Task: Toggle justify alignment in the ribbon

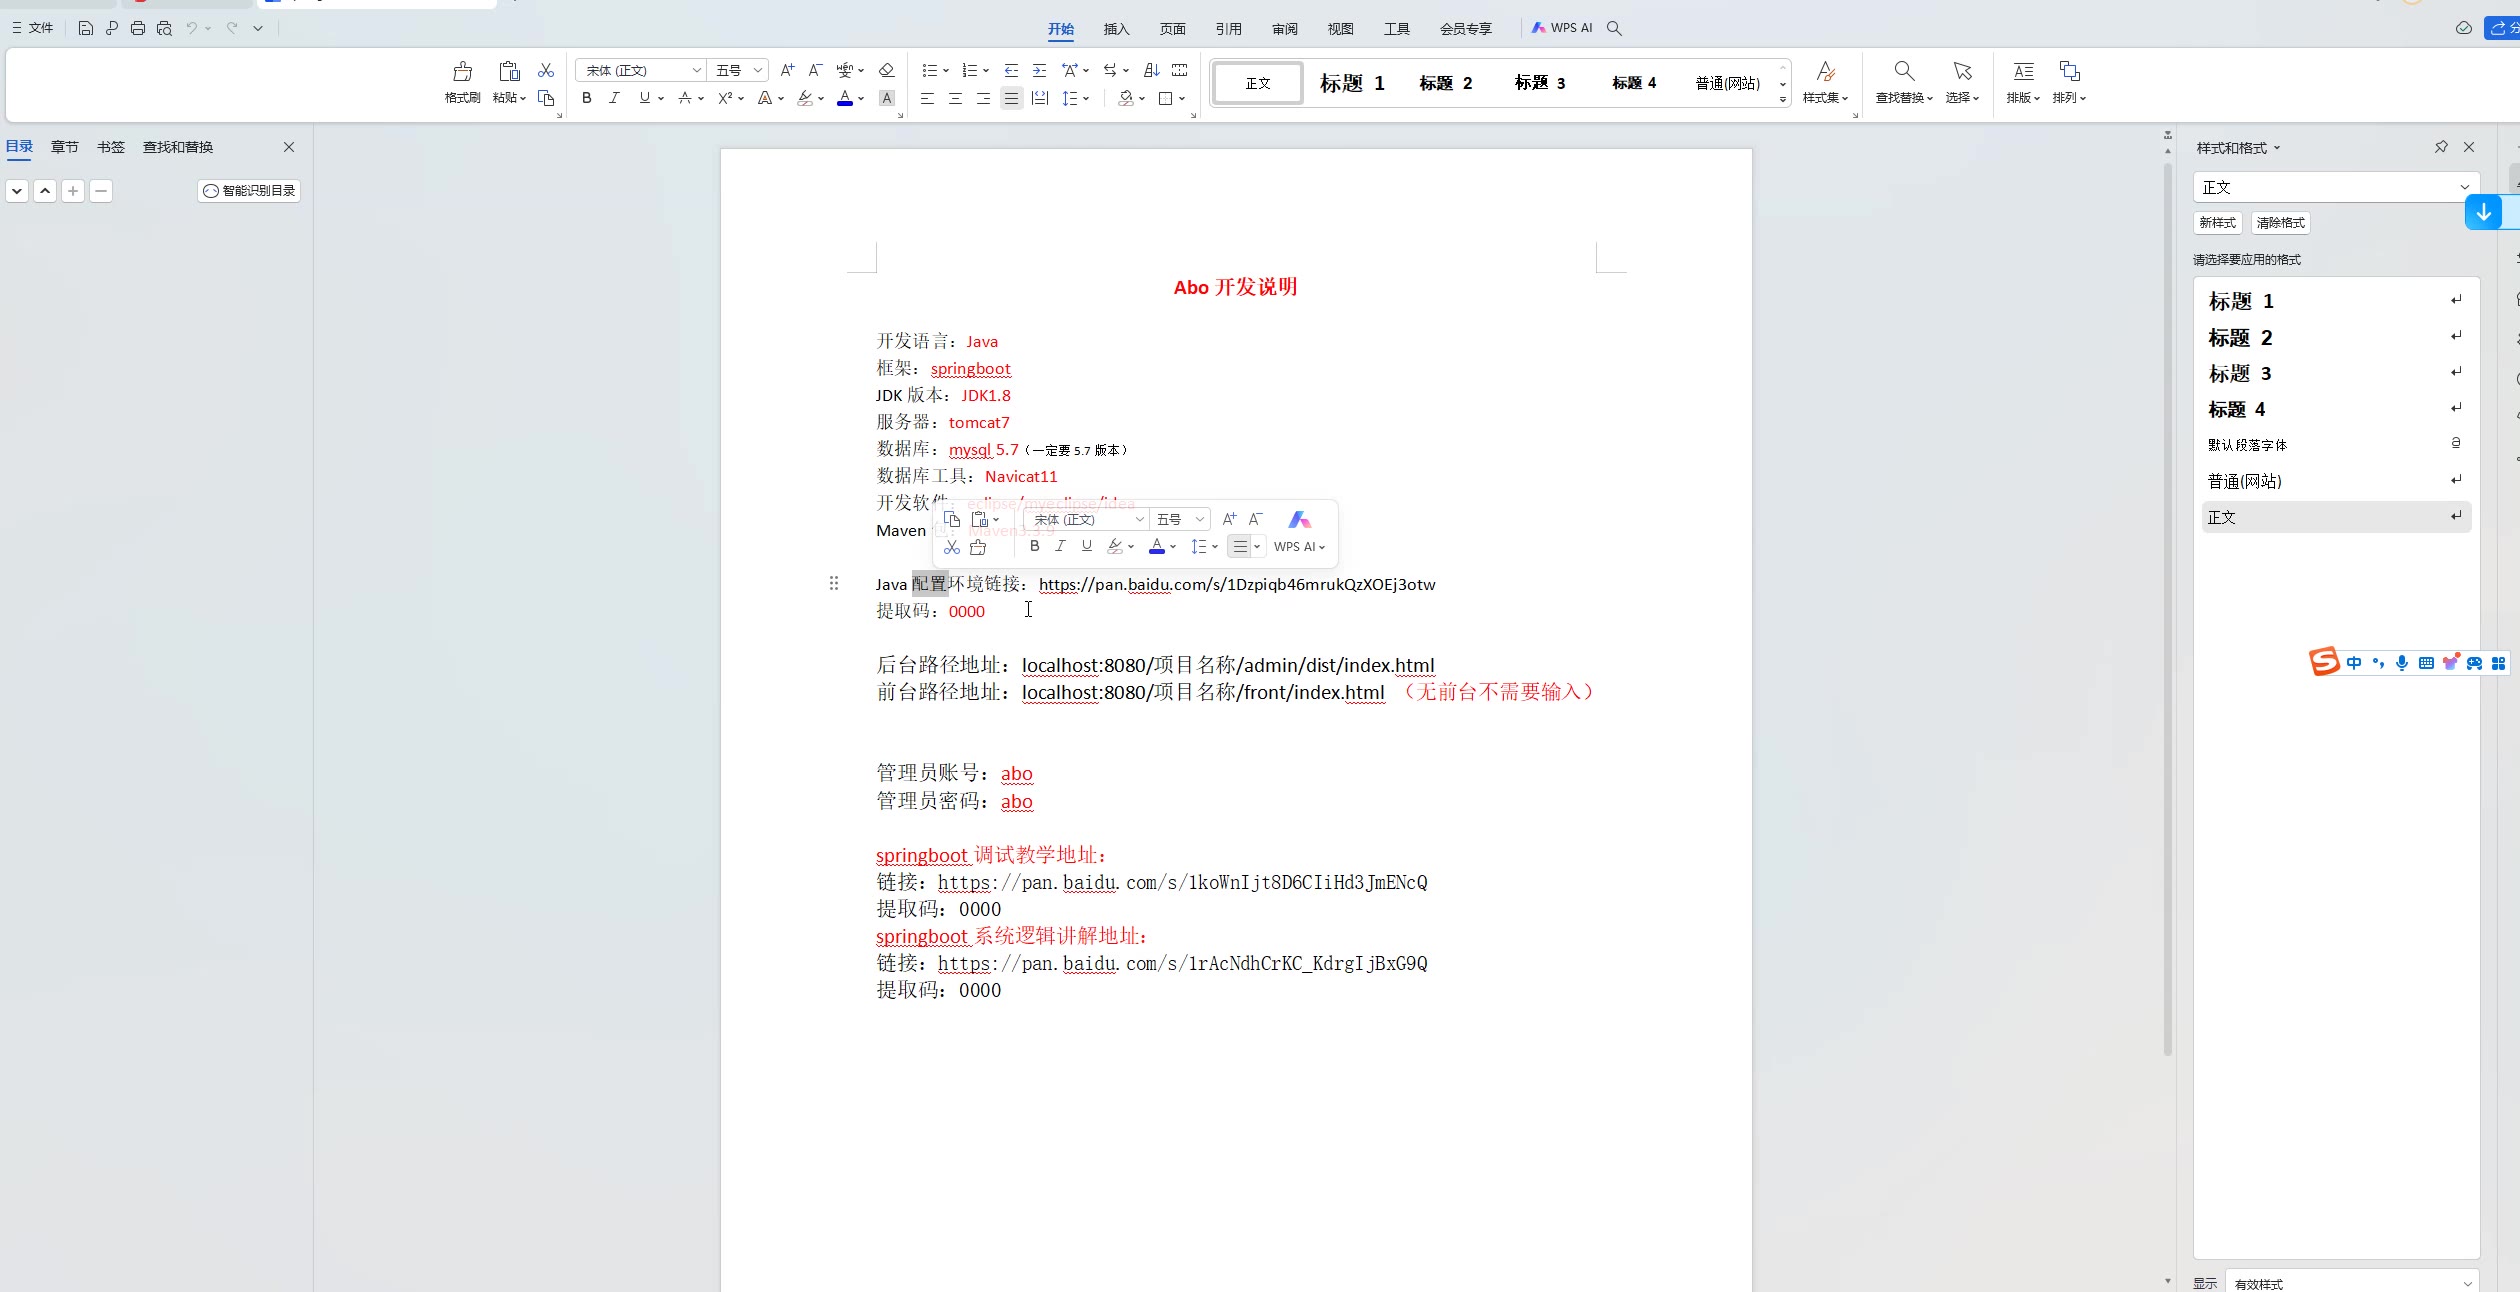Action: [1011, 98]
